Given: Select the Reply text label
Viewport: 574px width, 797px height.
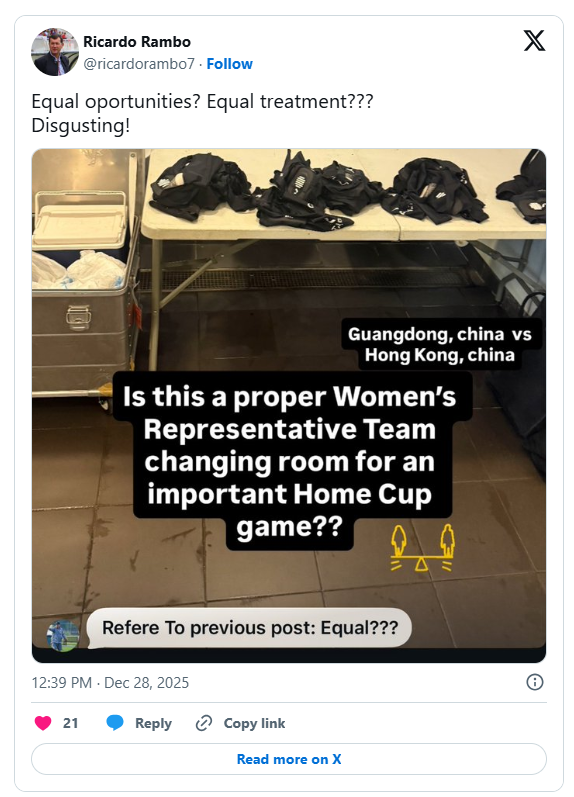Looking at the screenshot, I should click(153, 723).
